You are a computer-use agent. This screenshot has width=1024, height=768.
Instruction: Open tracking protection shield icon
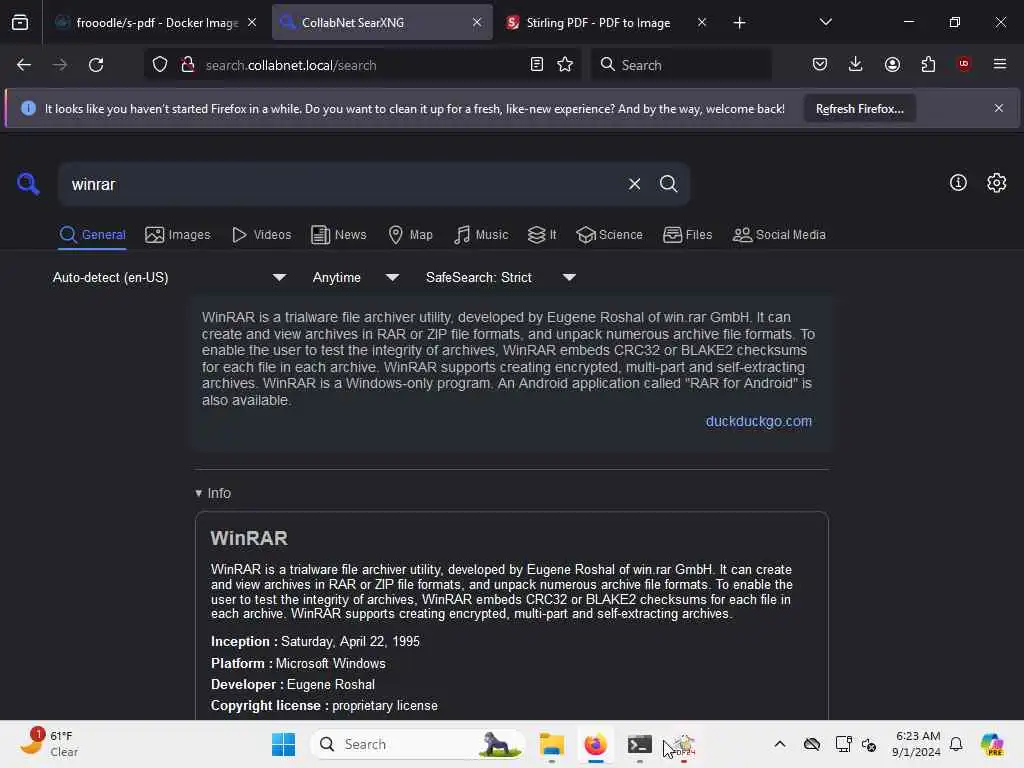tap(160, 65)
